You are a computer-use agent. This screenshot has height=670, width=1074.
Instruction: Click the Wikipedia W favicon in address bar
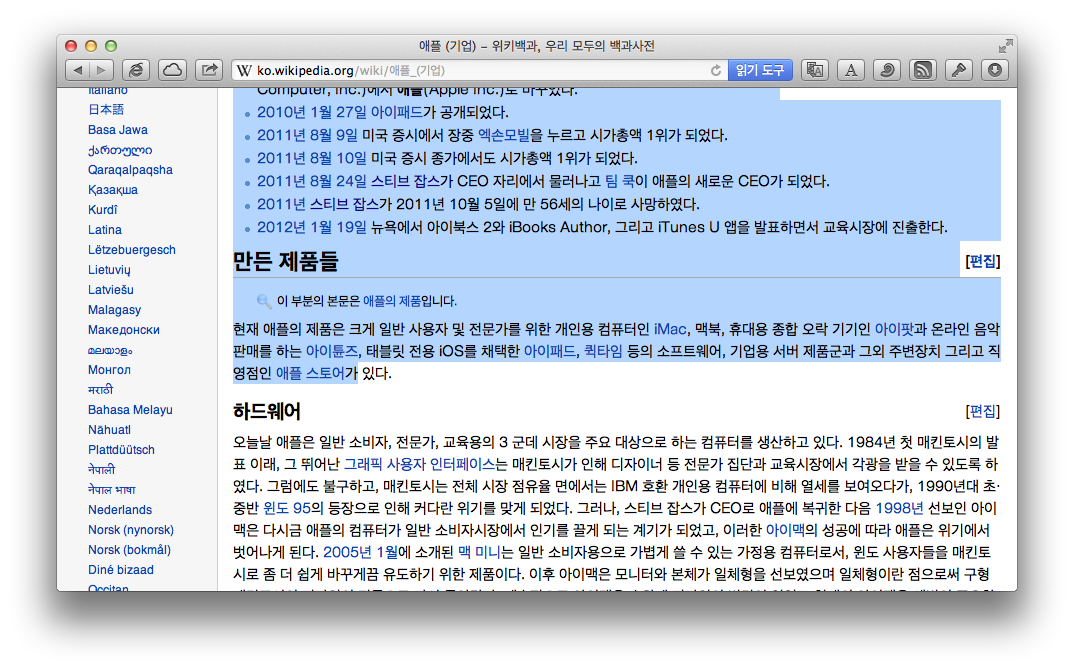(x=244, y=71)
